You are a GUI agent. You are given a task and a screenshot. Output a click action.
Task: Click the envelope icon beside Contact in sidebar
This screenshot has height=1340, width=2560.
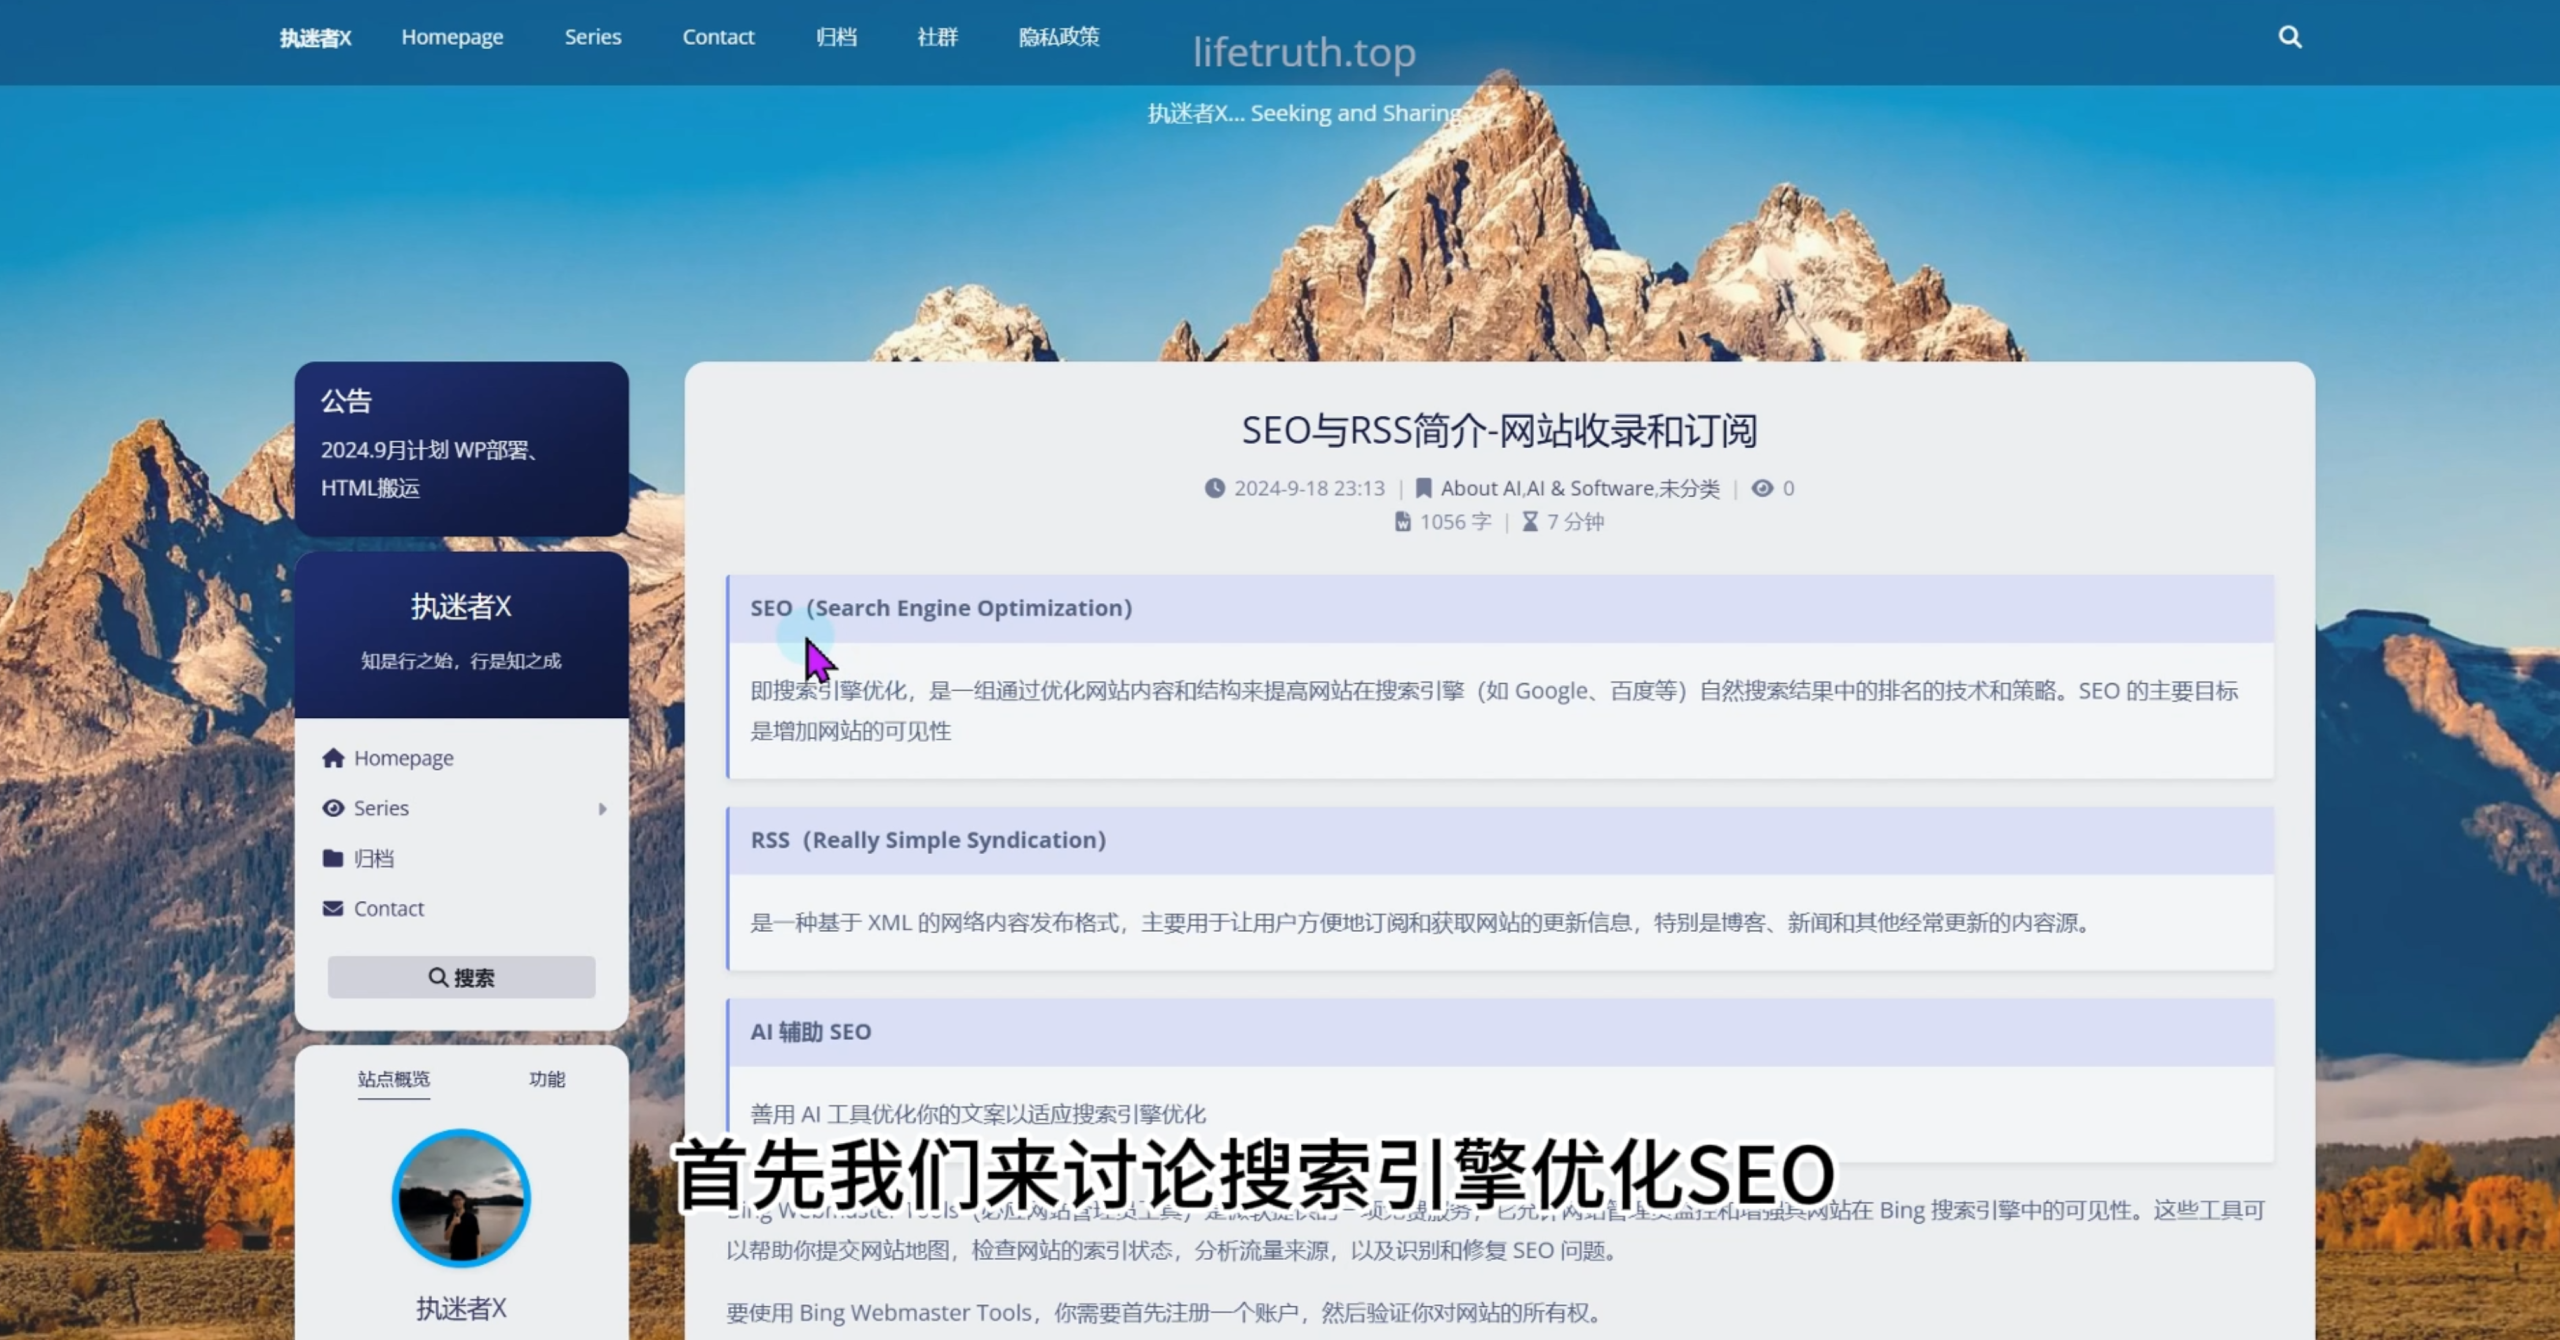pyautogui.click(x=333, y=908)
